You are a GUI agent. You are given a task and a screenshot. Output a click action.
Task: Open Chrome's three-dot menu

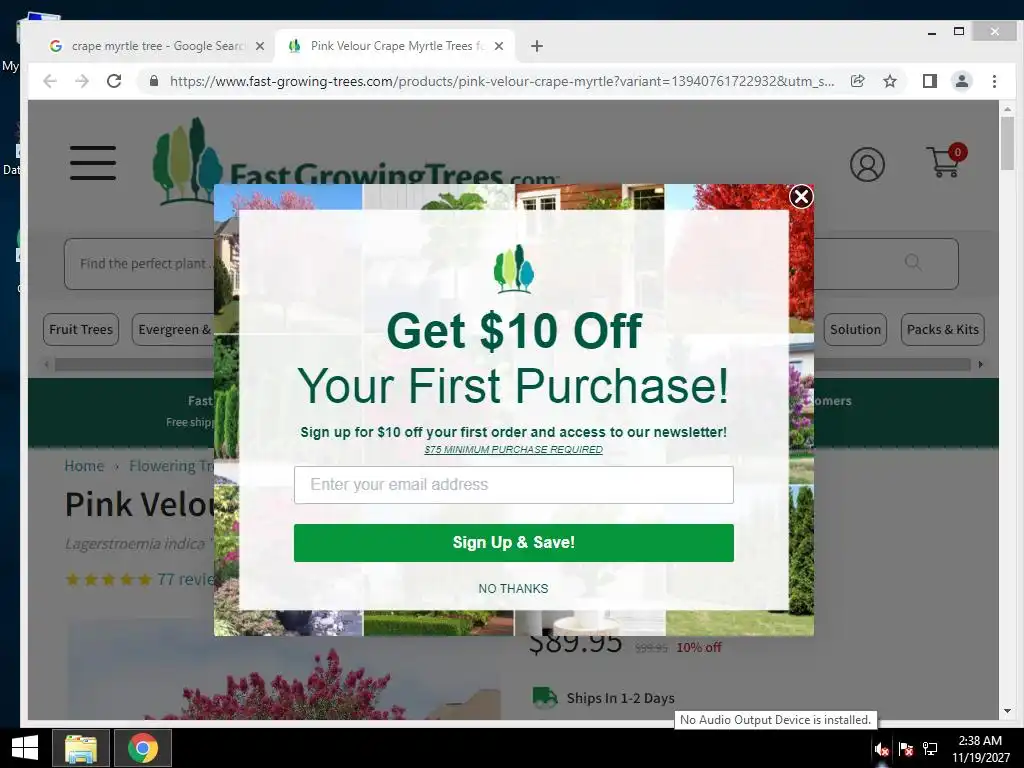[994, 81]
